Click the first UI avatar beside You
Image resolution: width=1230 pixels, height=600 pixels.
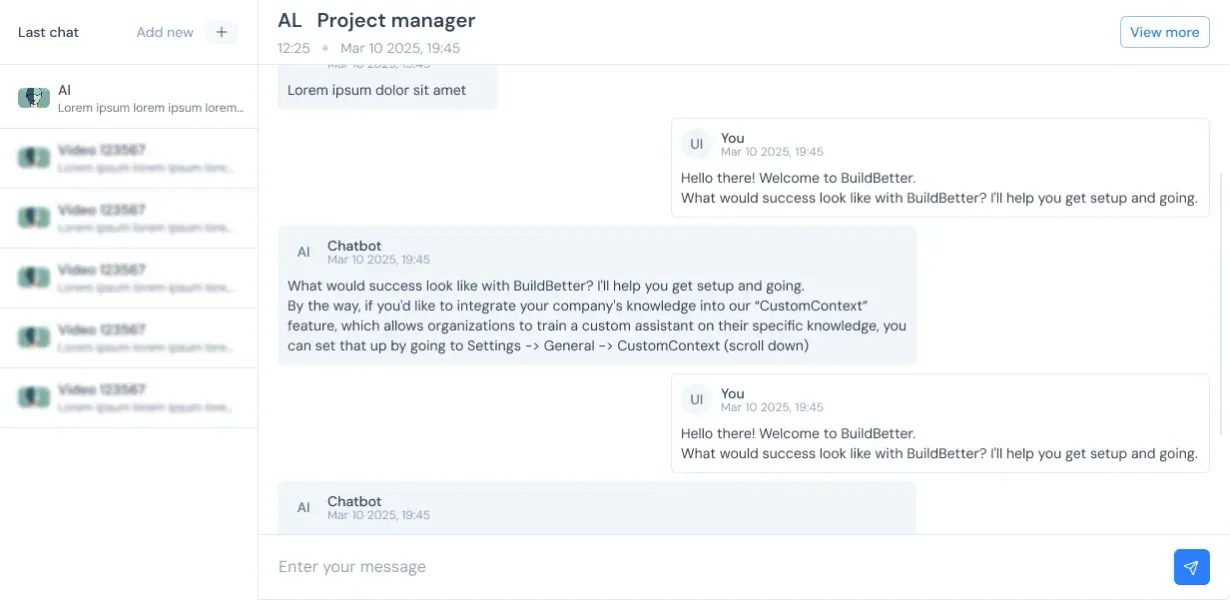[696, 144]
